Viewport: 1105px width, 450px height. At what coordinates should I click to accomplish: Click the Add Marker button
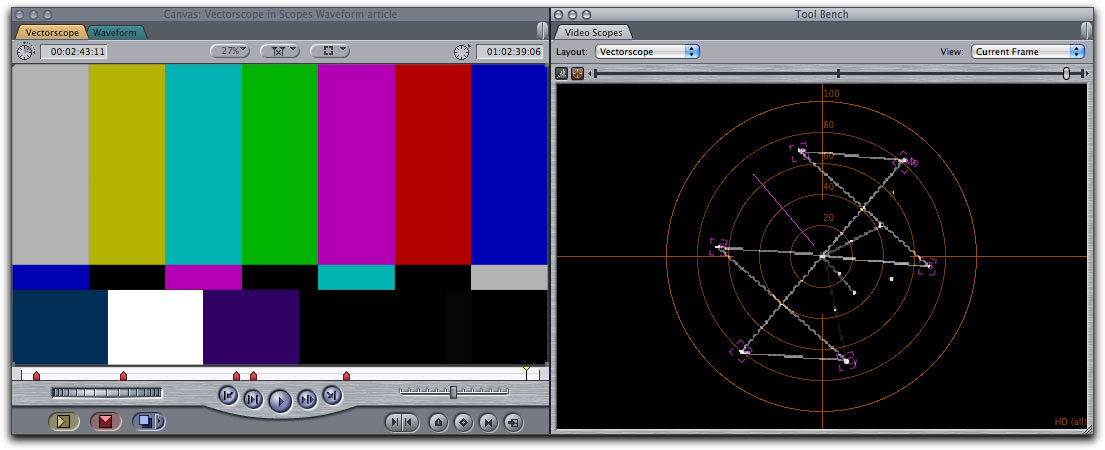(x=438, y=423)
